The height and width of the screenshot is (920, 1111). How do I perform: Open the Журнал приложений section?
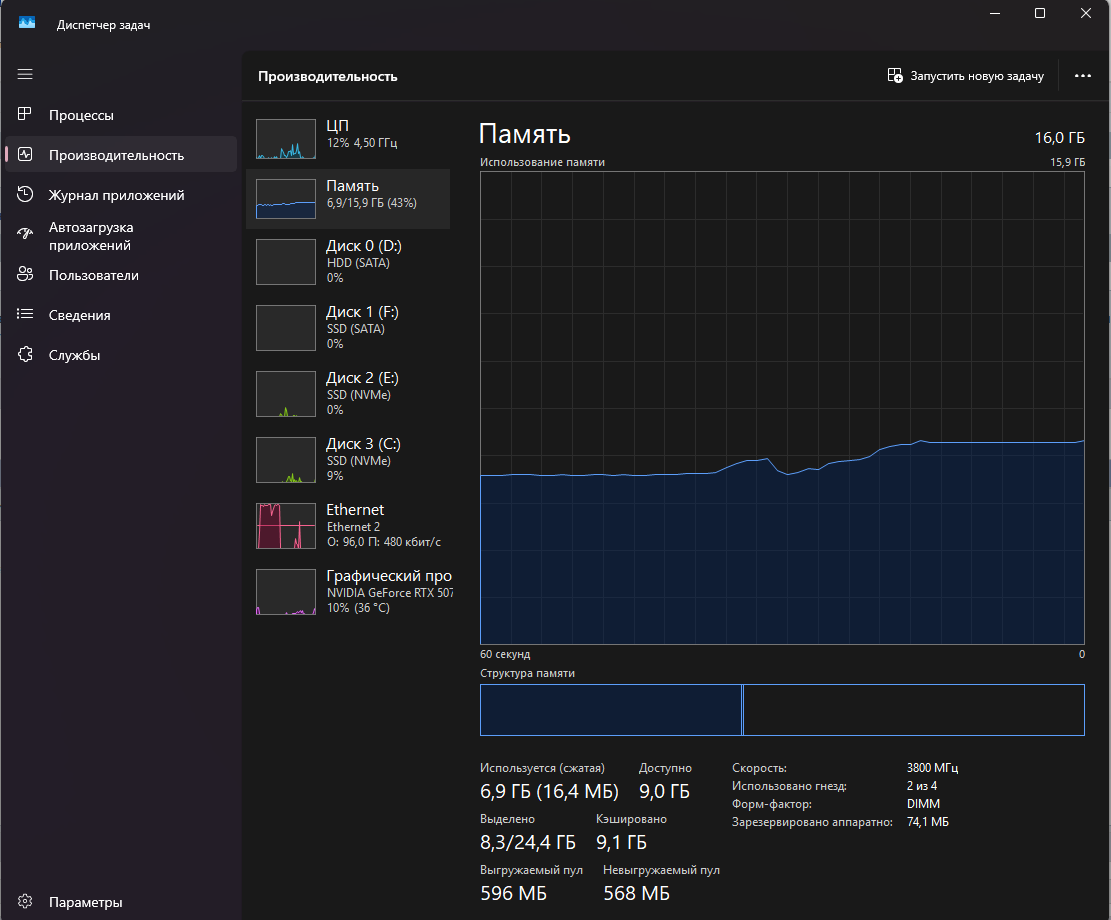click(x=25, y=194)
